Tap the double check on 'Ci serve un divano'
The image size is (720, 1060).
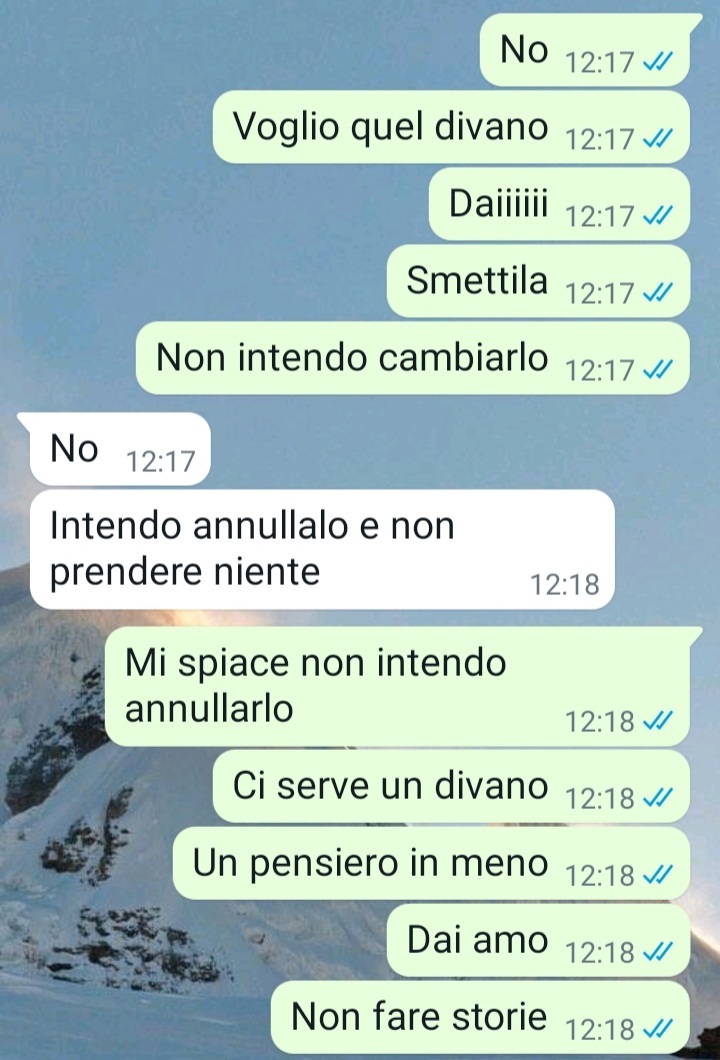click(657, 798)
